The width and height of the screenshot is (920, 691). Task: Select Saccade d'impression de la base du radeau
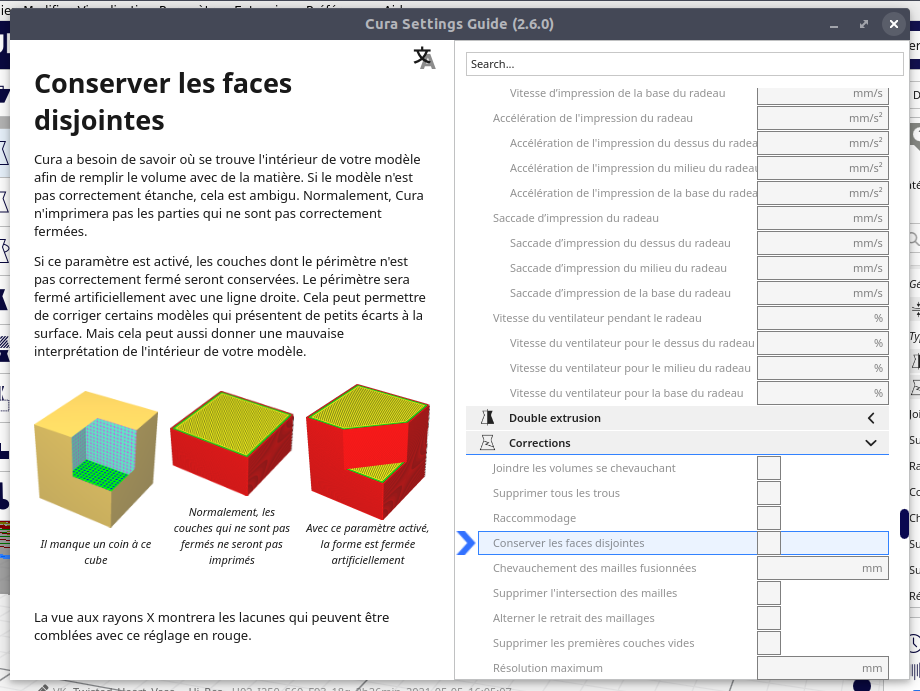pos(620,293)
